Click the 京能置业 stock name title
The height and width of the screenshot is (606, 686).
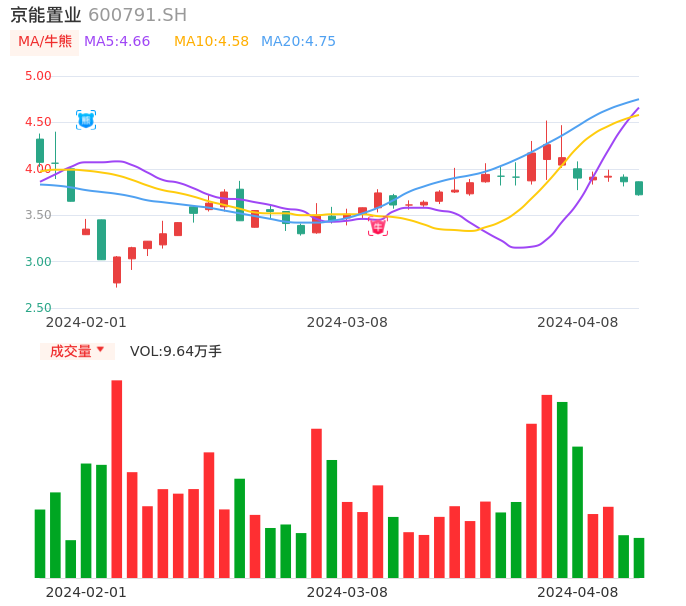(x=45, y=15)
